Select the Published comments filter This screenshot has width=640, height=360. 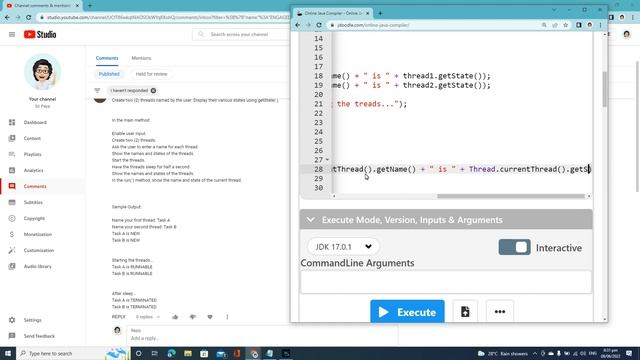(x=109, y=74)
